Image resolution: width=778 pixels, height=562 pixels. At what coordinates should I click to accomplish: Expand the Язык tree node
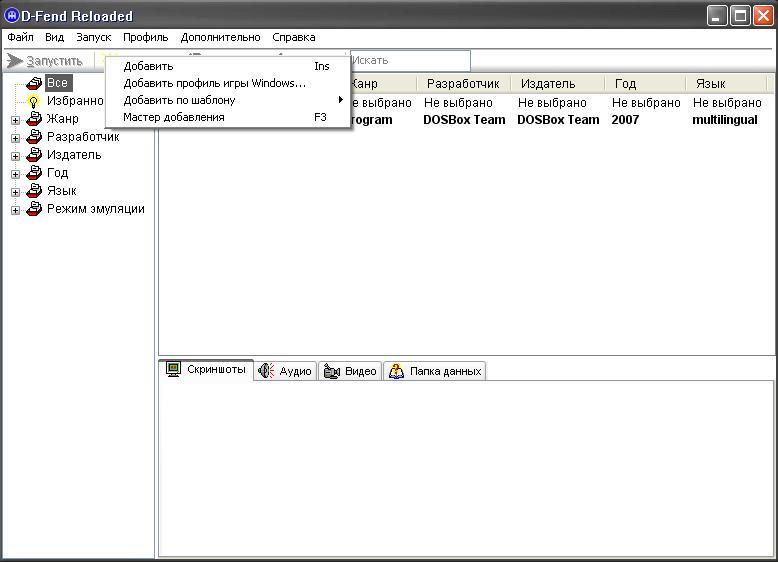coord(15,192)
